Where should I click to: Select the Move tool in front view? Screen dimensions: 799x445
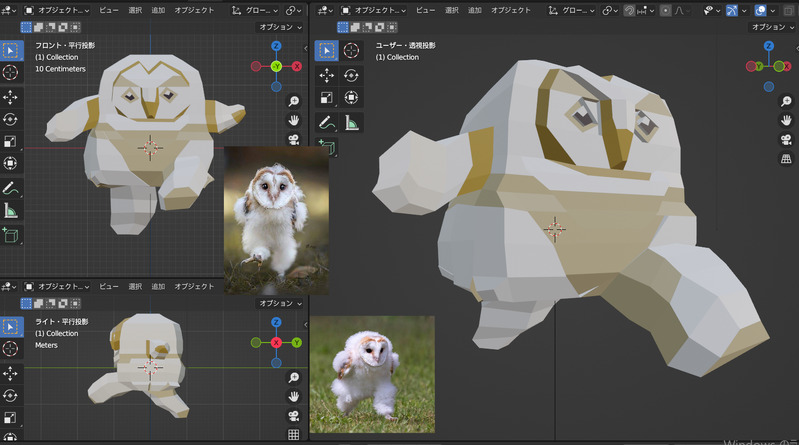tap(11, 97)
